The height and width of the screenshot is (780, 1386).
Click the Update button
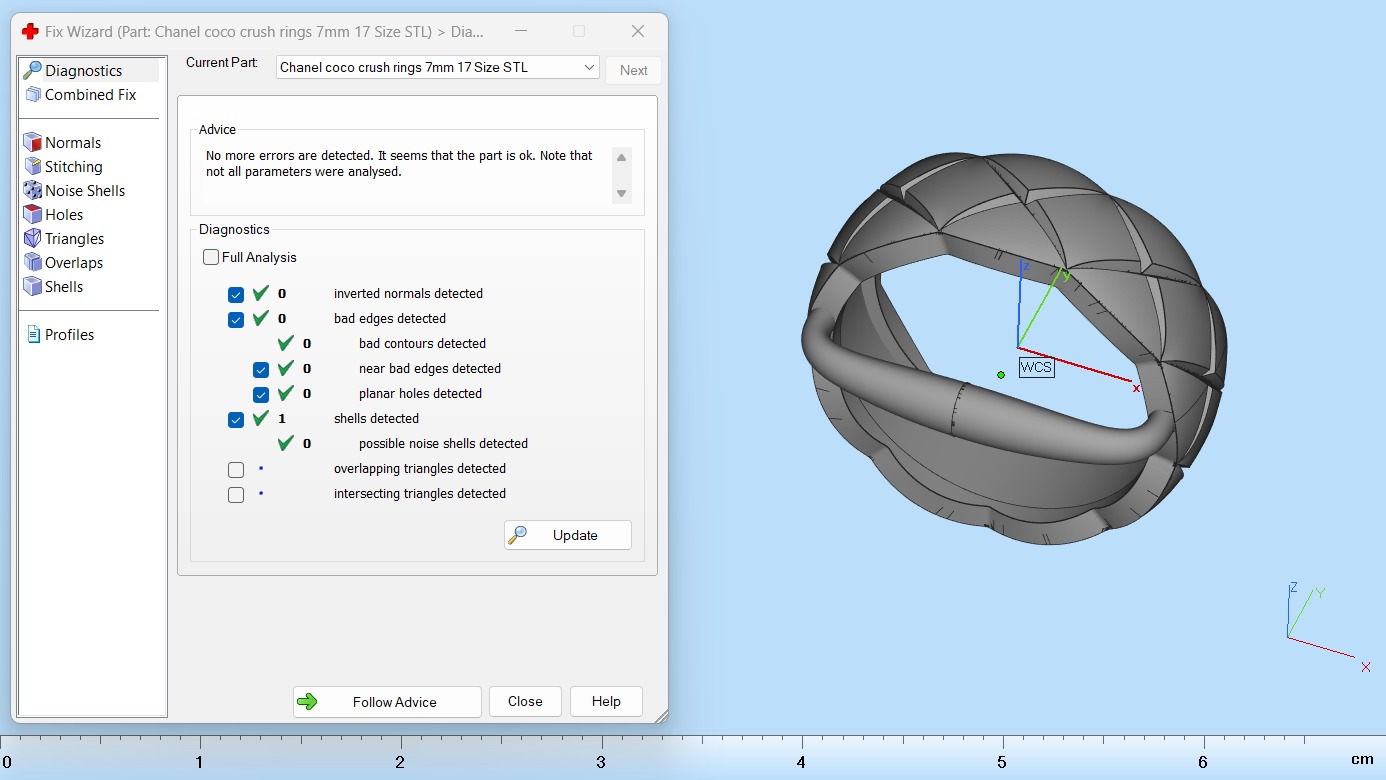(568, 535)
